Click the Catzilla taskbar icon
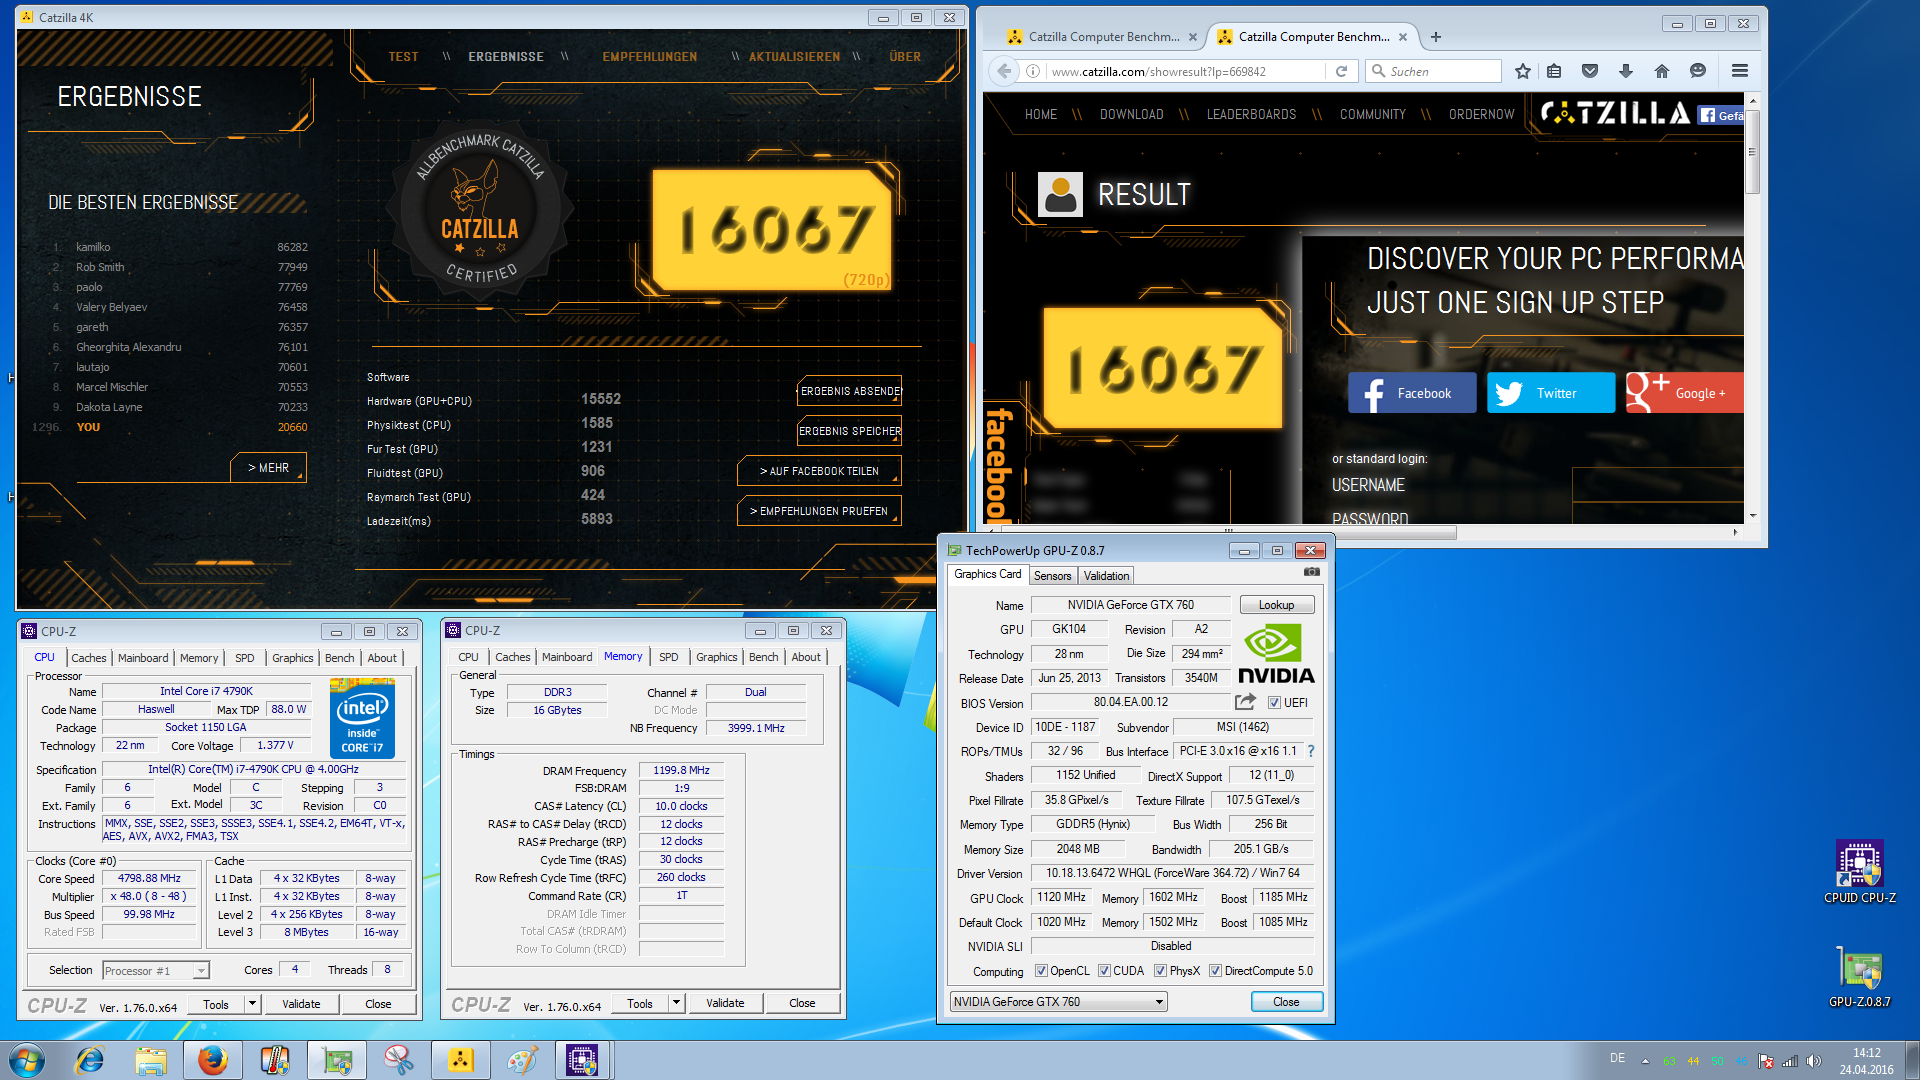 (x=460, y=1060)
